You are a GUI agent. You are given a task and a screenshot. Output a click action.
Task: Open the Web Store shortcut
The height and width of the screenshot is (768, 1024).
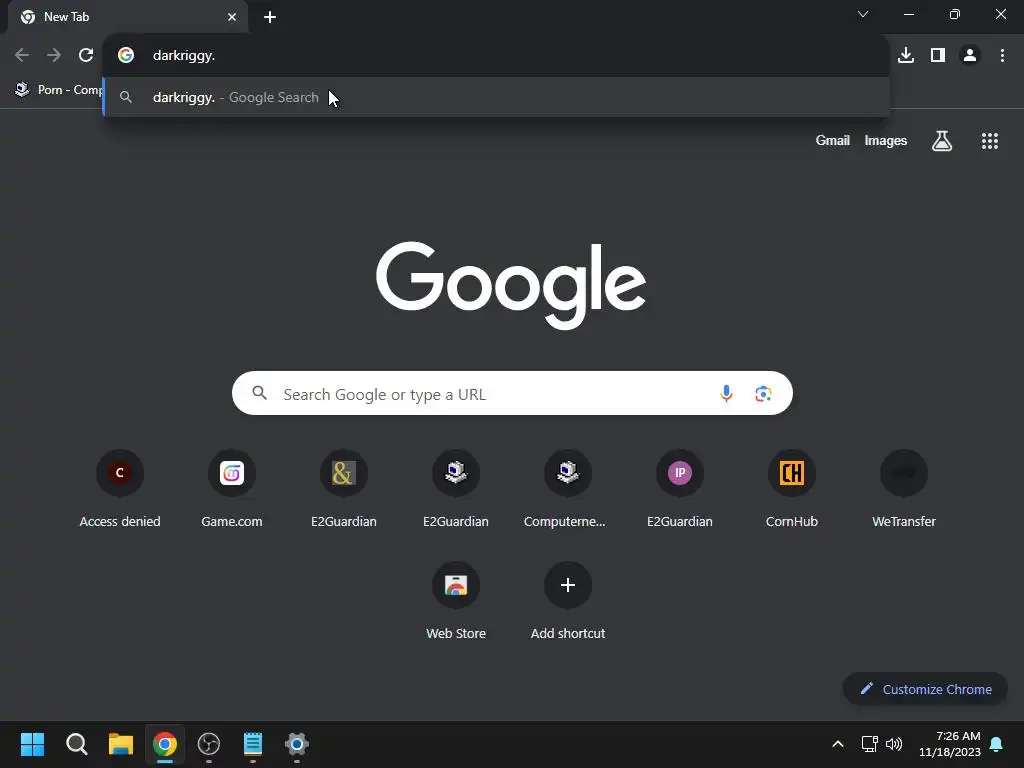(456, 601)
